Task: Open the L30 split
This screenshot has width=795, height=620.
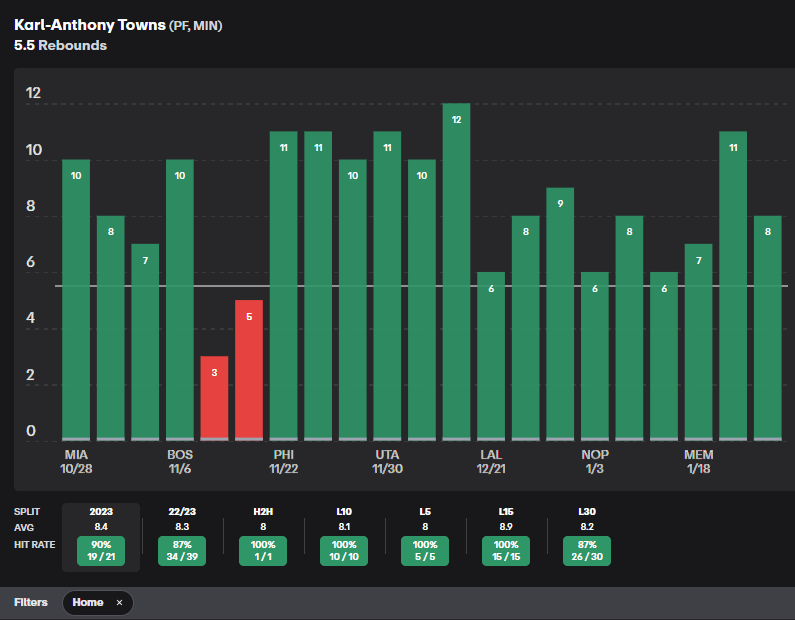Action: (x=587, y=512)
